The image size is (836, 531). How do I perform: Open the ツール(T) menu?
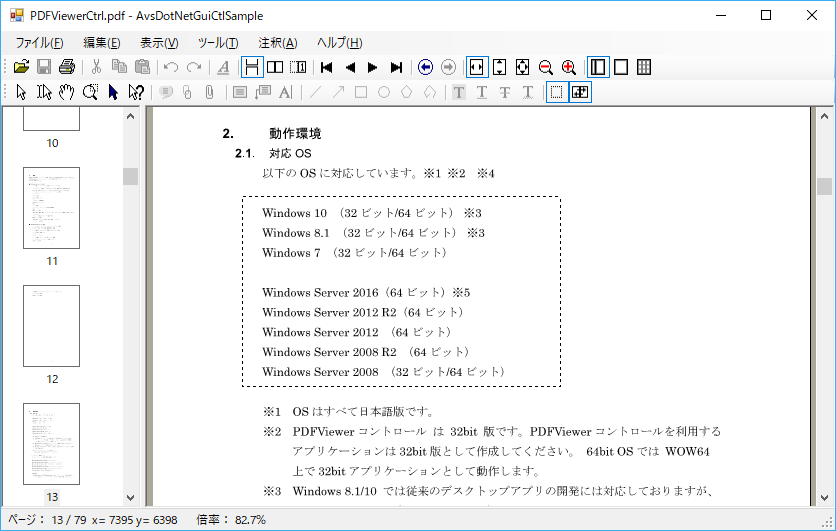point(218,43)
